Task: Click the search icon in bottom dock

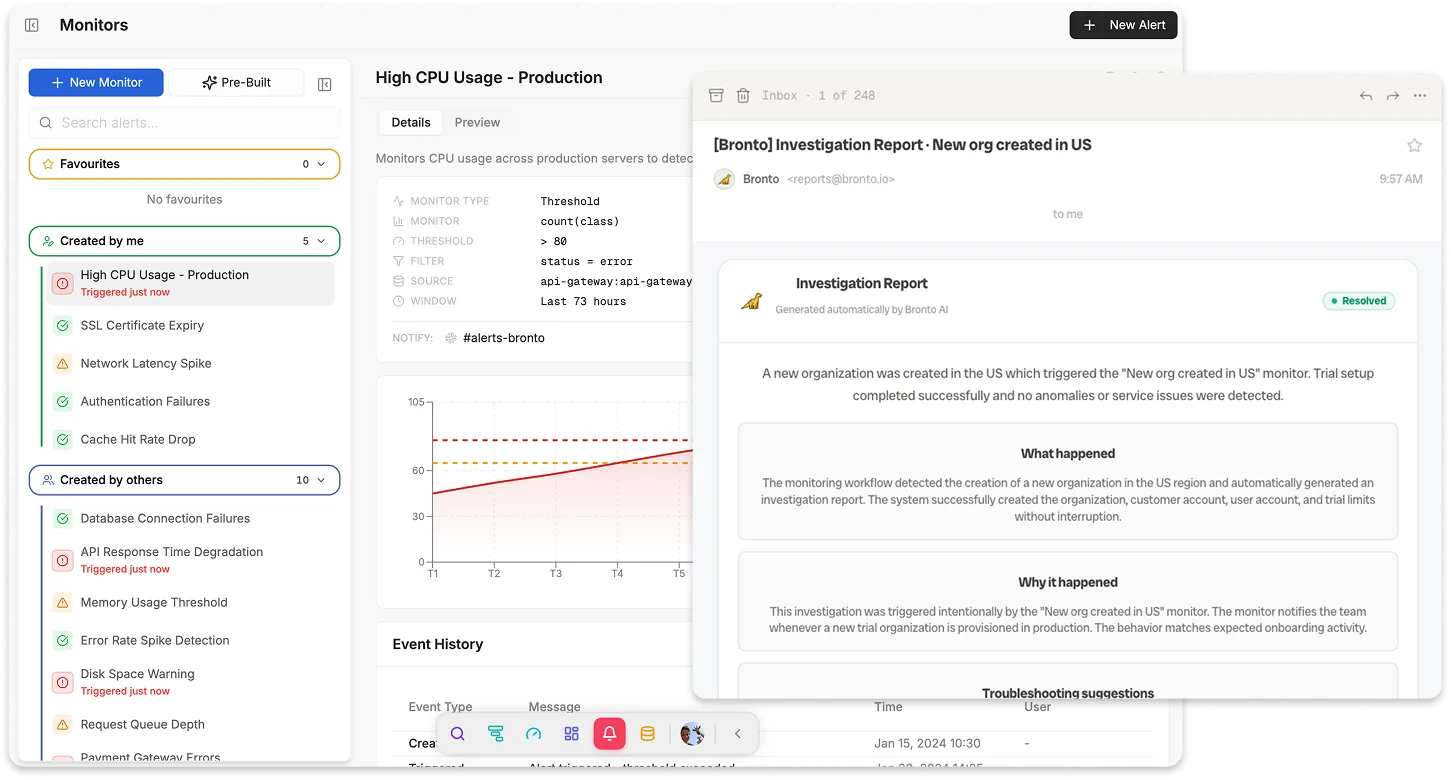Action: click(458, 734)
